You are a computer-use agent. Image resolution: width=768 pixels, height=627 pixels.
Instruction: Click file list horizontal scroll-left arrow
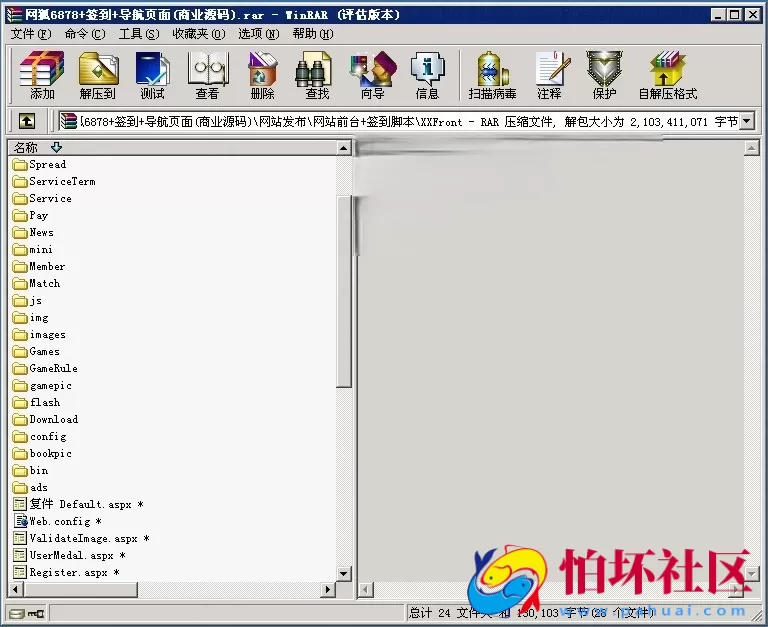pyautogui.click(x=16, y=589)
